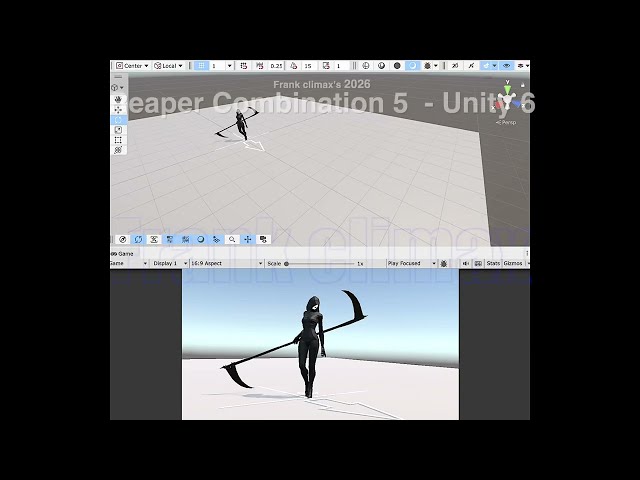Adjust the Game view Scale slider
Viewport: 640px width, 480px height.
tap(320, 264)
